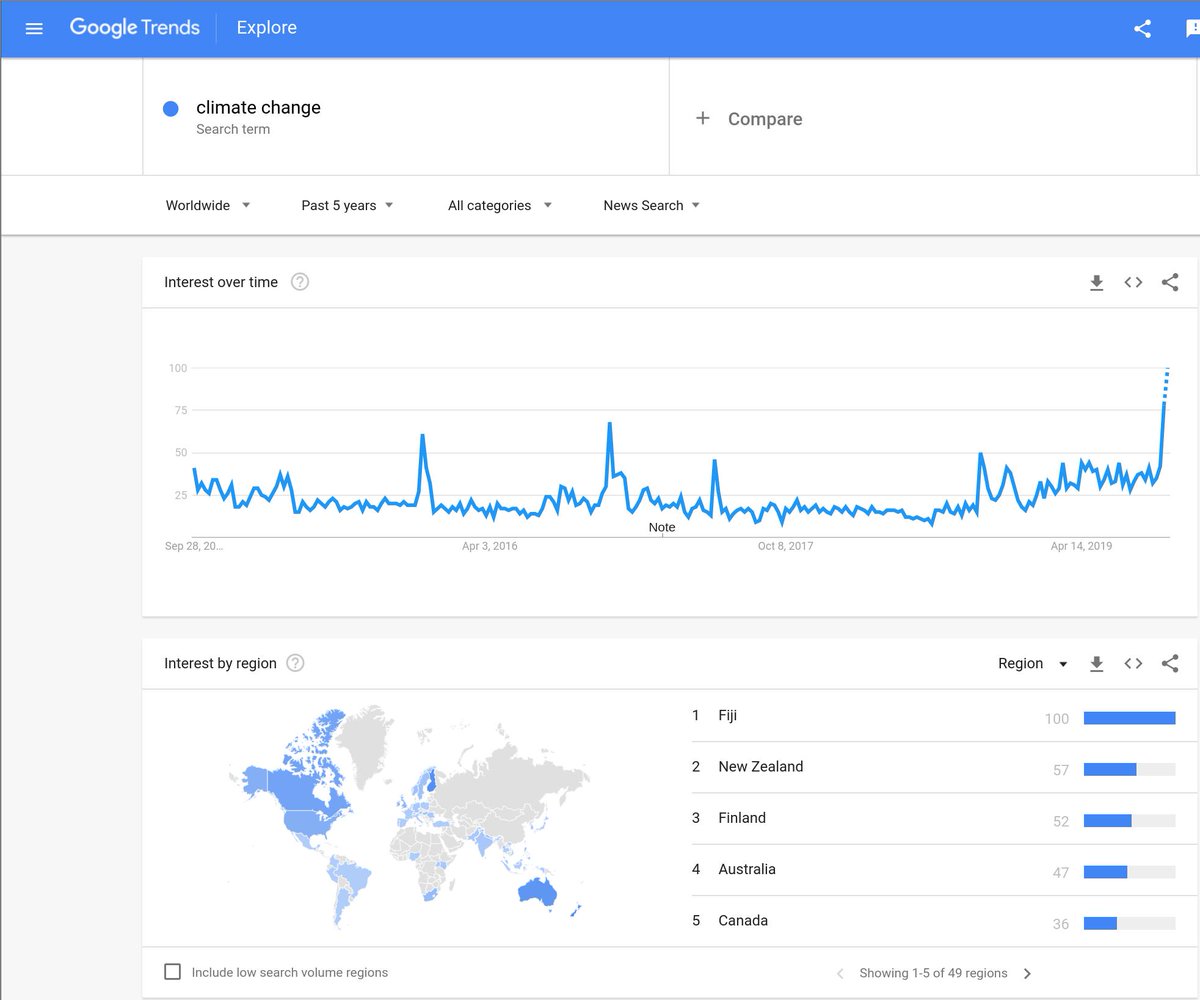Click the 'Interest by region' heading
The height and width of the screenshot is (1000, 1200).
tap(220, 663)
